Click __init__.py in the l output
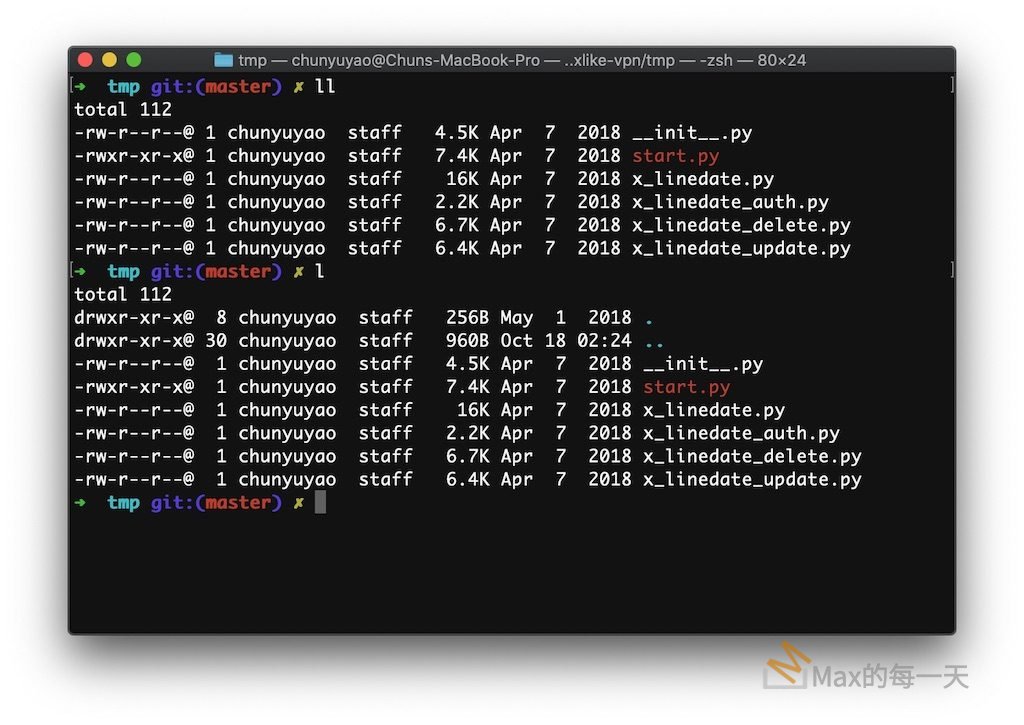1024x725 pixels. point(703,364)
